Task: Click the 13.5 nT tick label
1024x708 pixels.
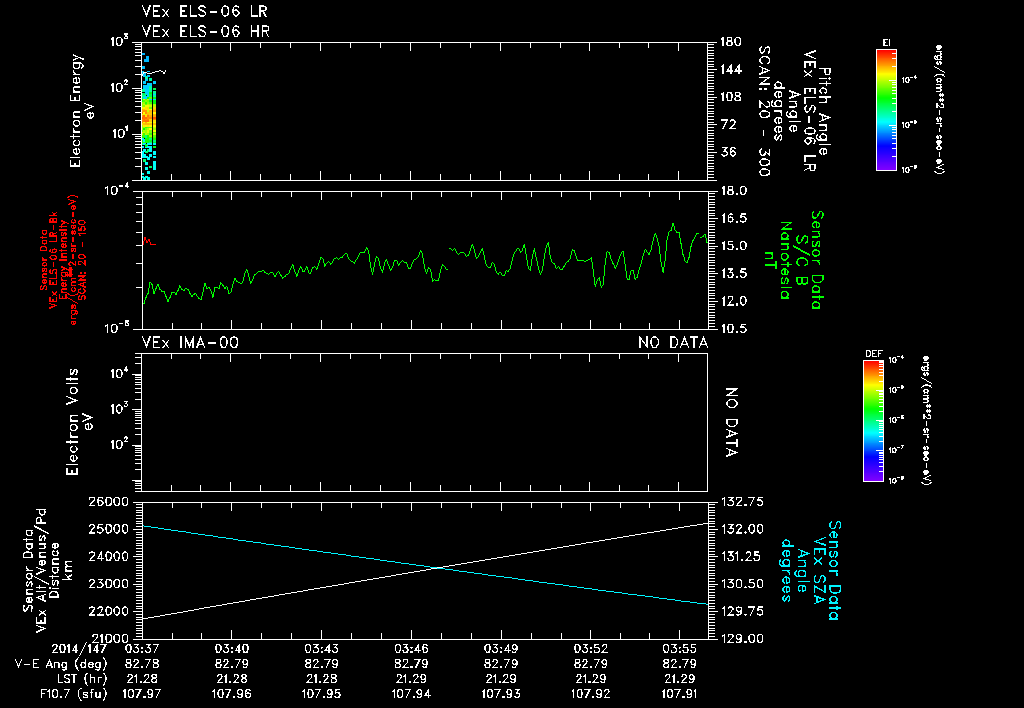Action: coord(733,274)
